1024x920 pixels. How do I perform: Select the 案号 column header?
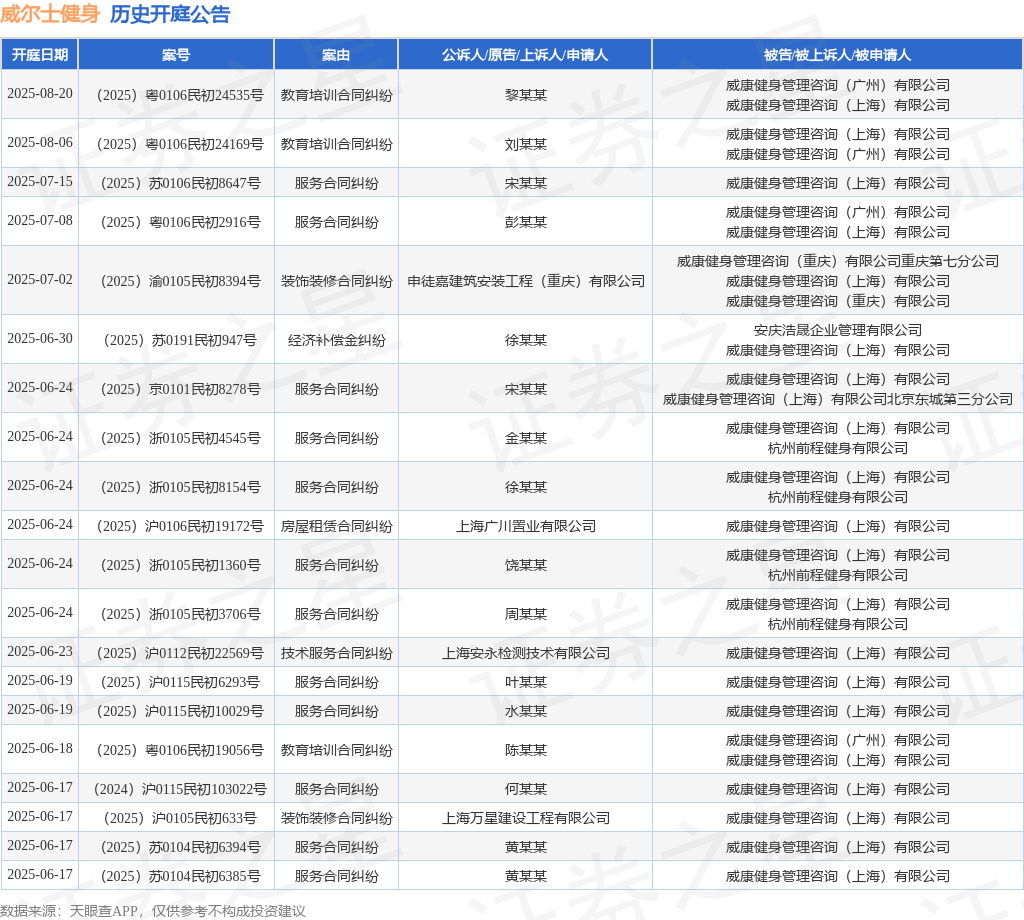click(176, 55)
